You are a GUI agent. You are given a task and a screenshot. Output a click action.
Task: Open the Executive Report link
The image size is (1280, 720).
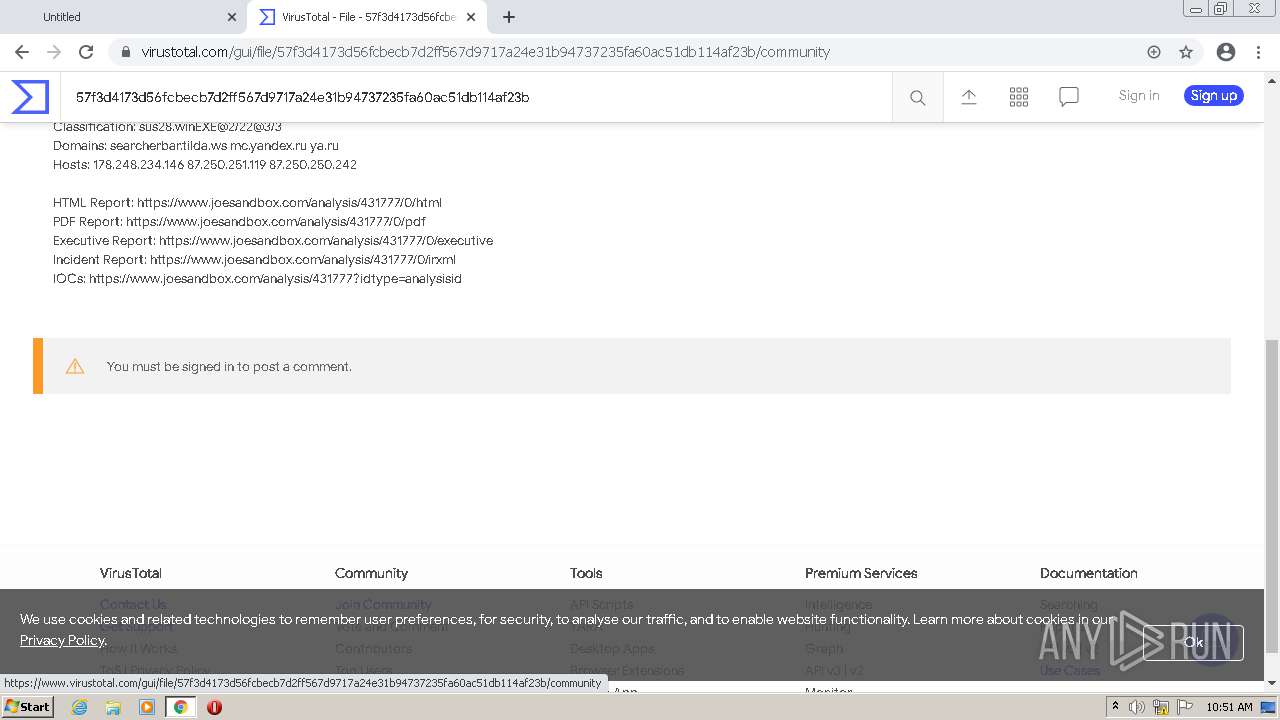[x=326, y=240]
